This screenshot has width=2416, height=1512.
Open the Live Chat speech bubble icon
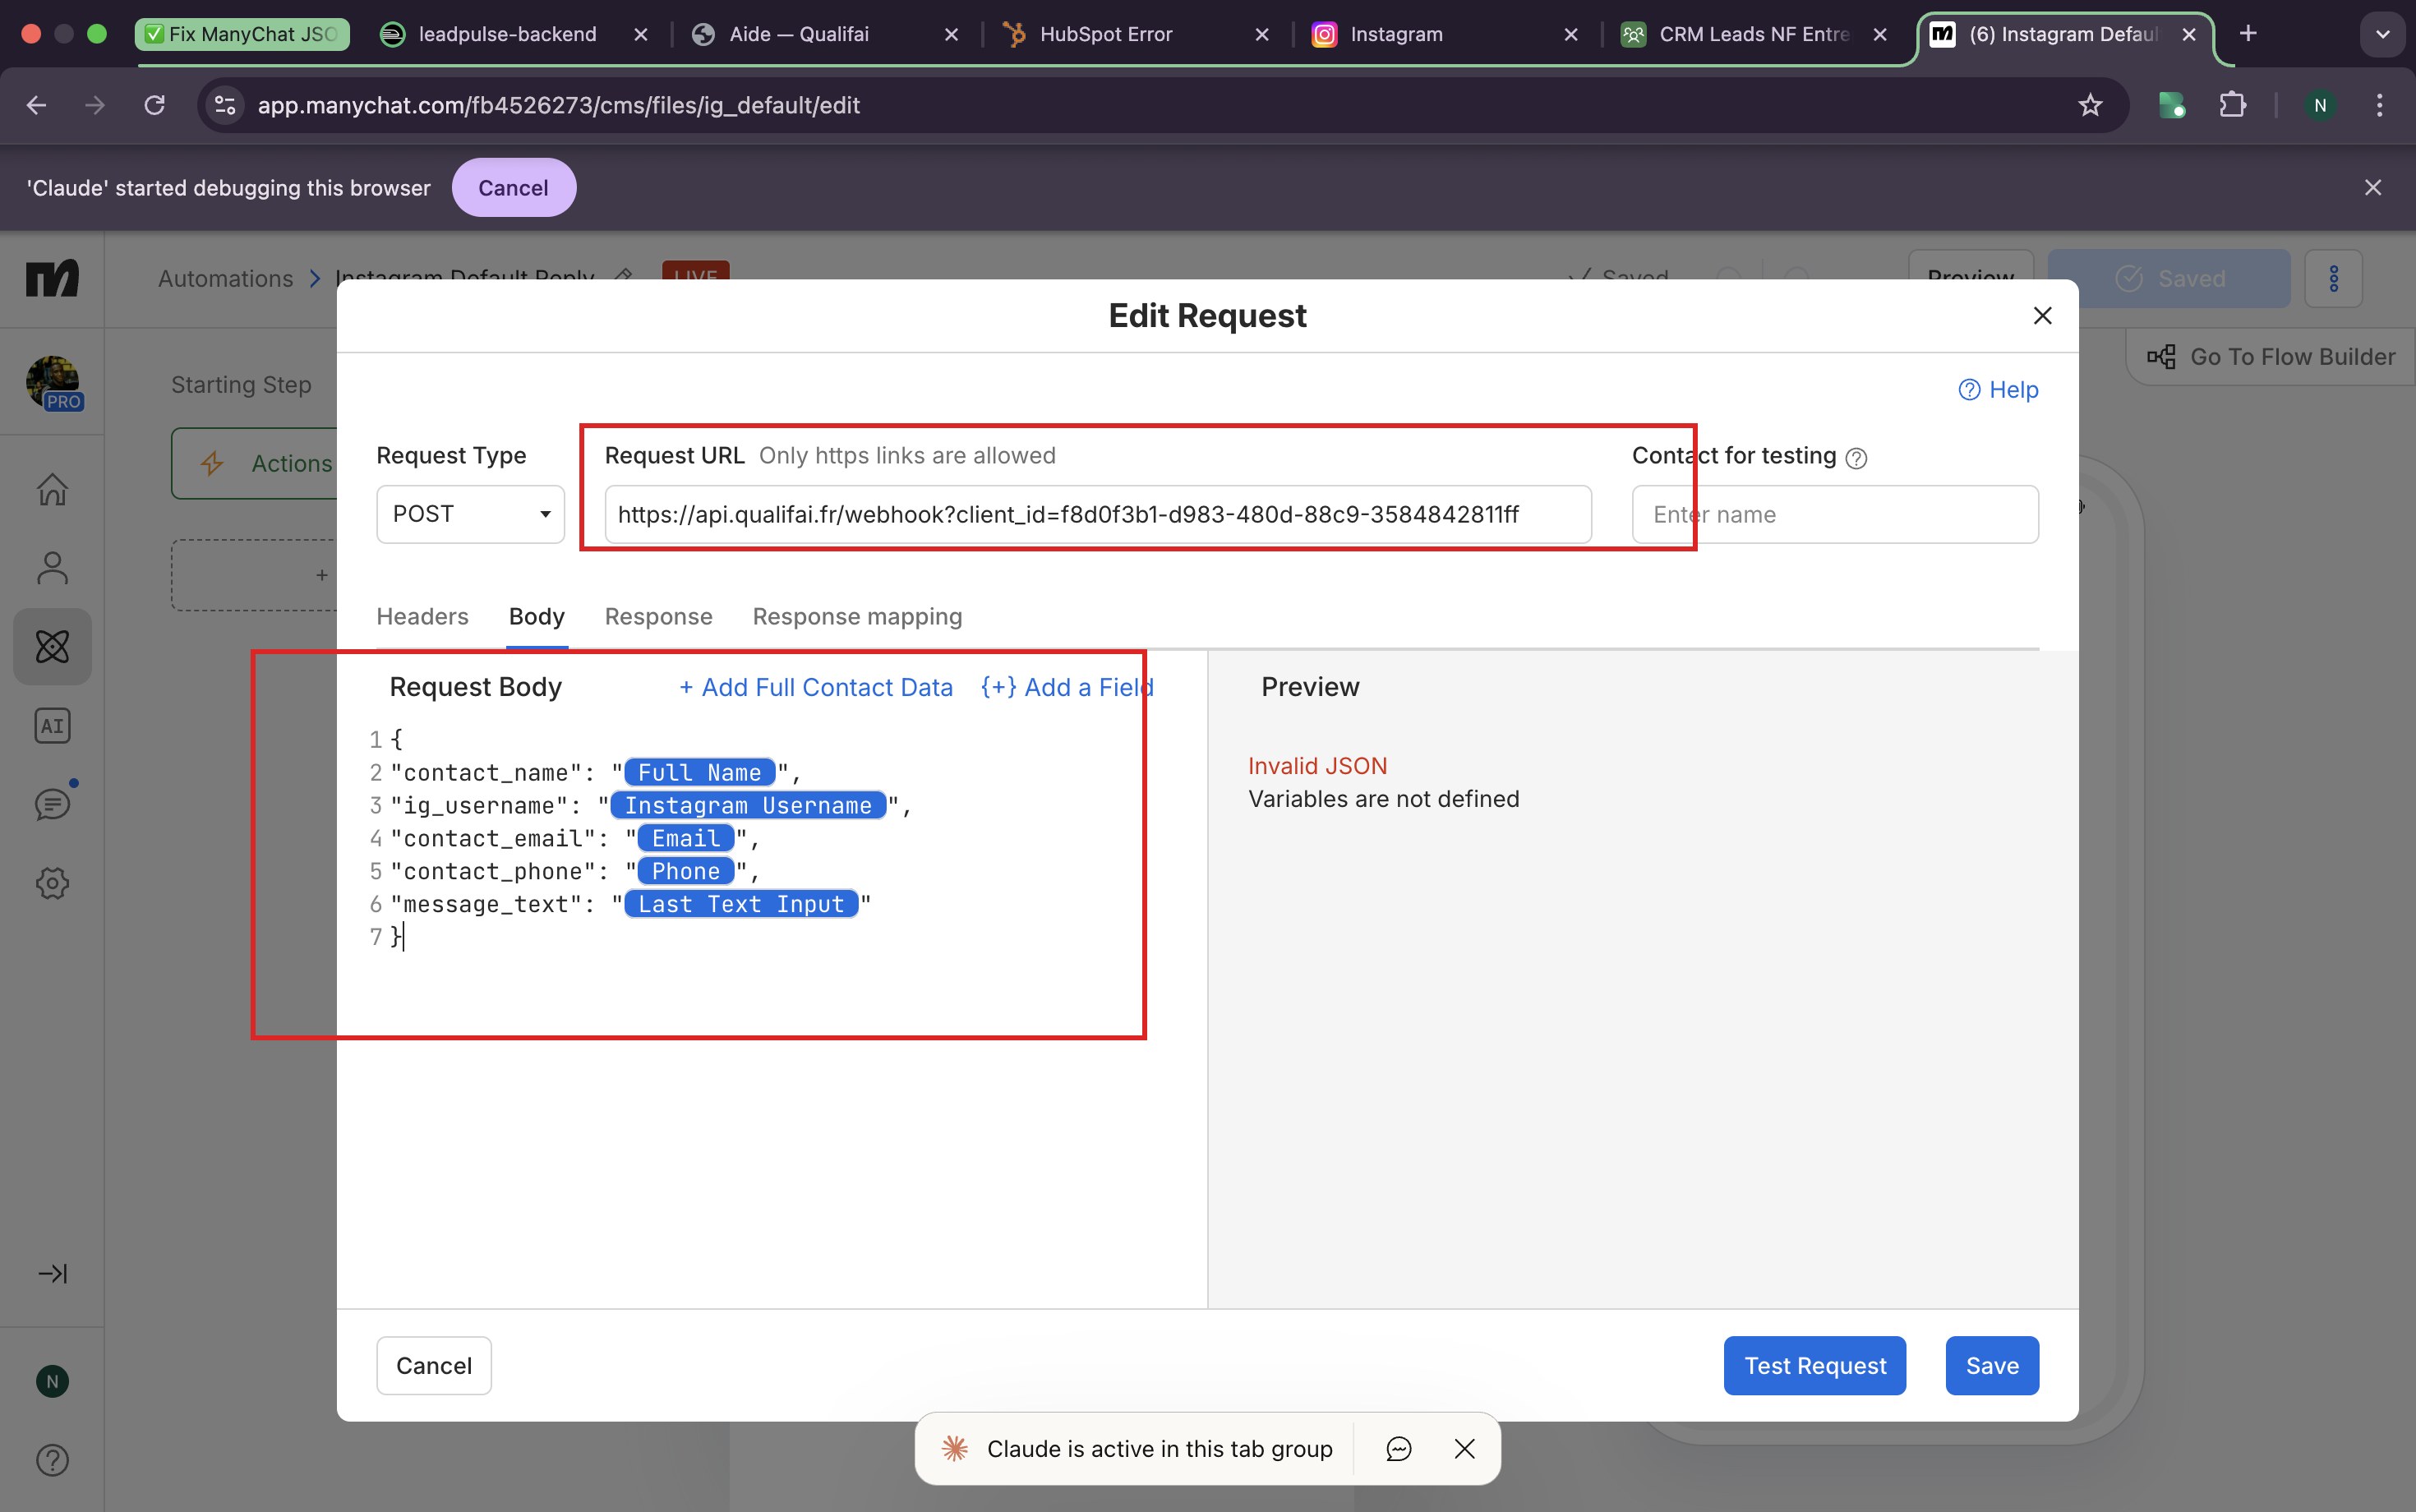[x=51, y=803]
